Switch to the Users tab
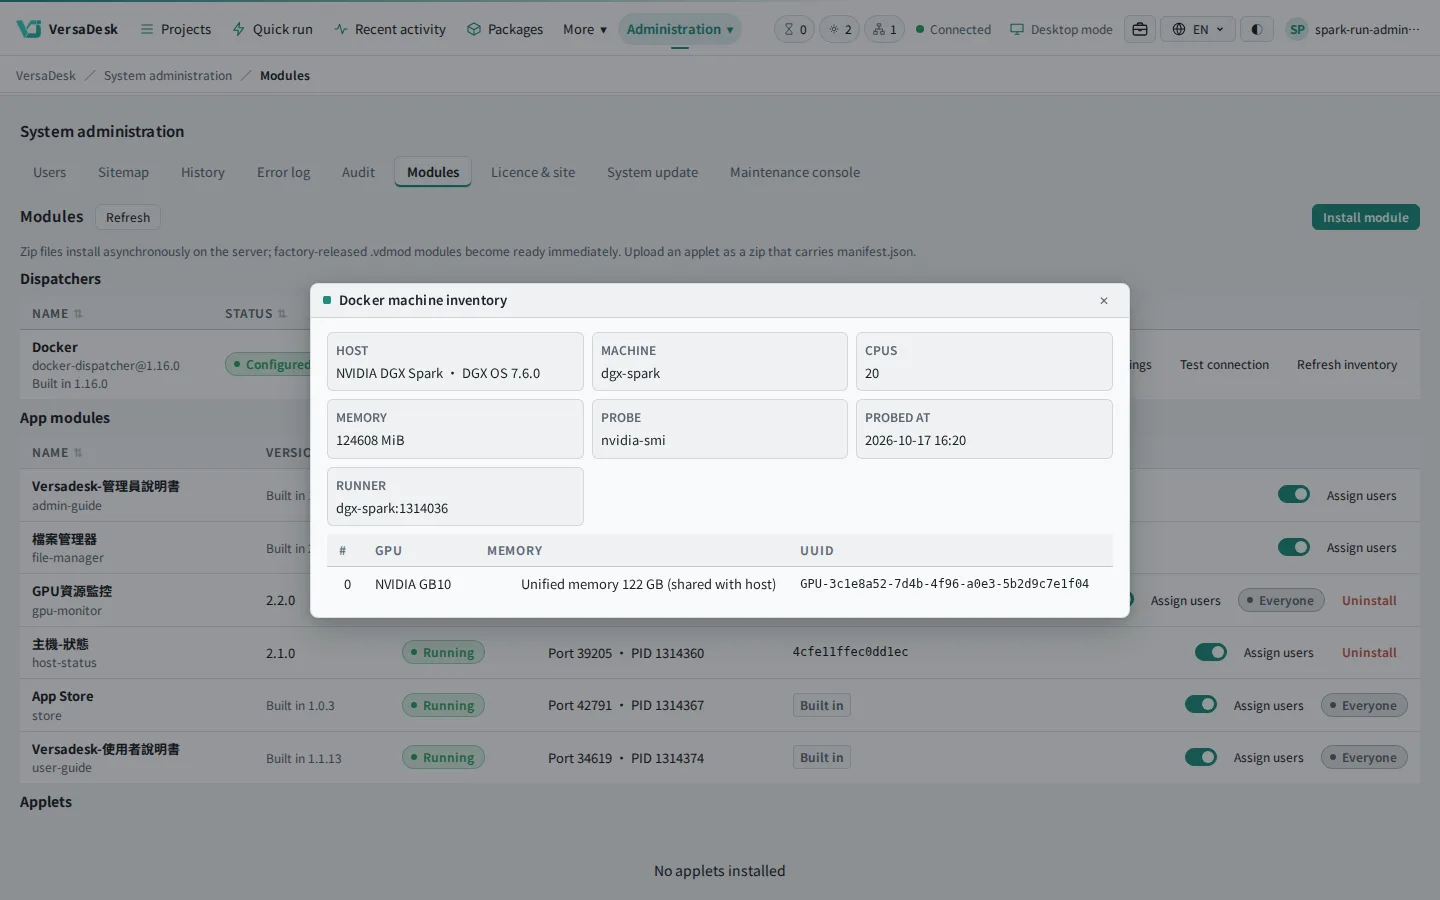Image resolution: width=1440 pixels, height=900 pixels. [x=49, y=172]
